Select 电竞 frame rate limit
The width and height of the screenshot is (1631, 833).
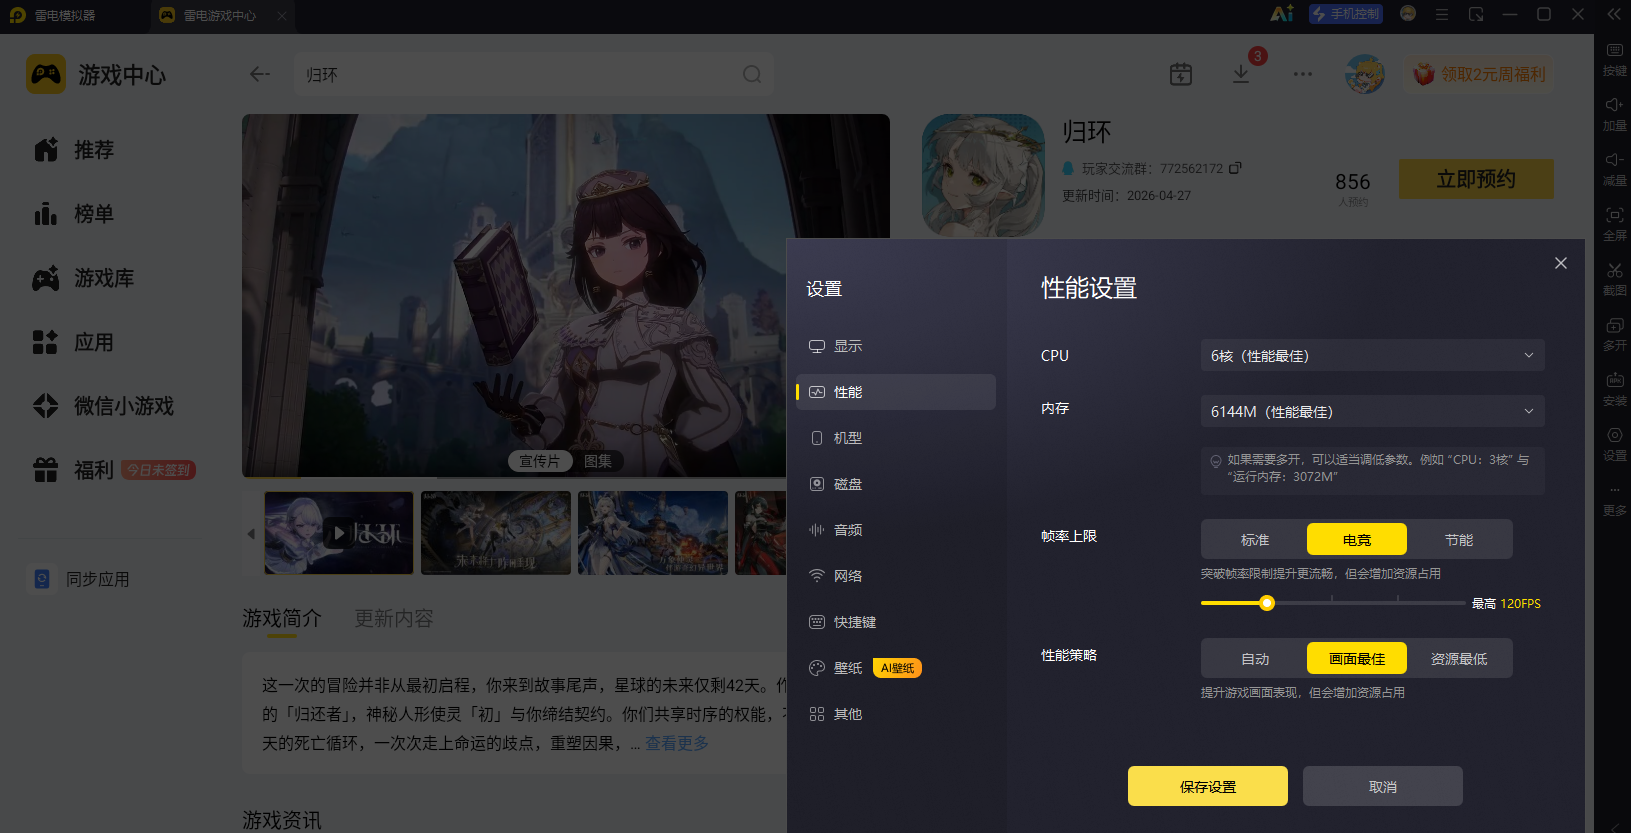(x=1357, y=540)
